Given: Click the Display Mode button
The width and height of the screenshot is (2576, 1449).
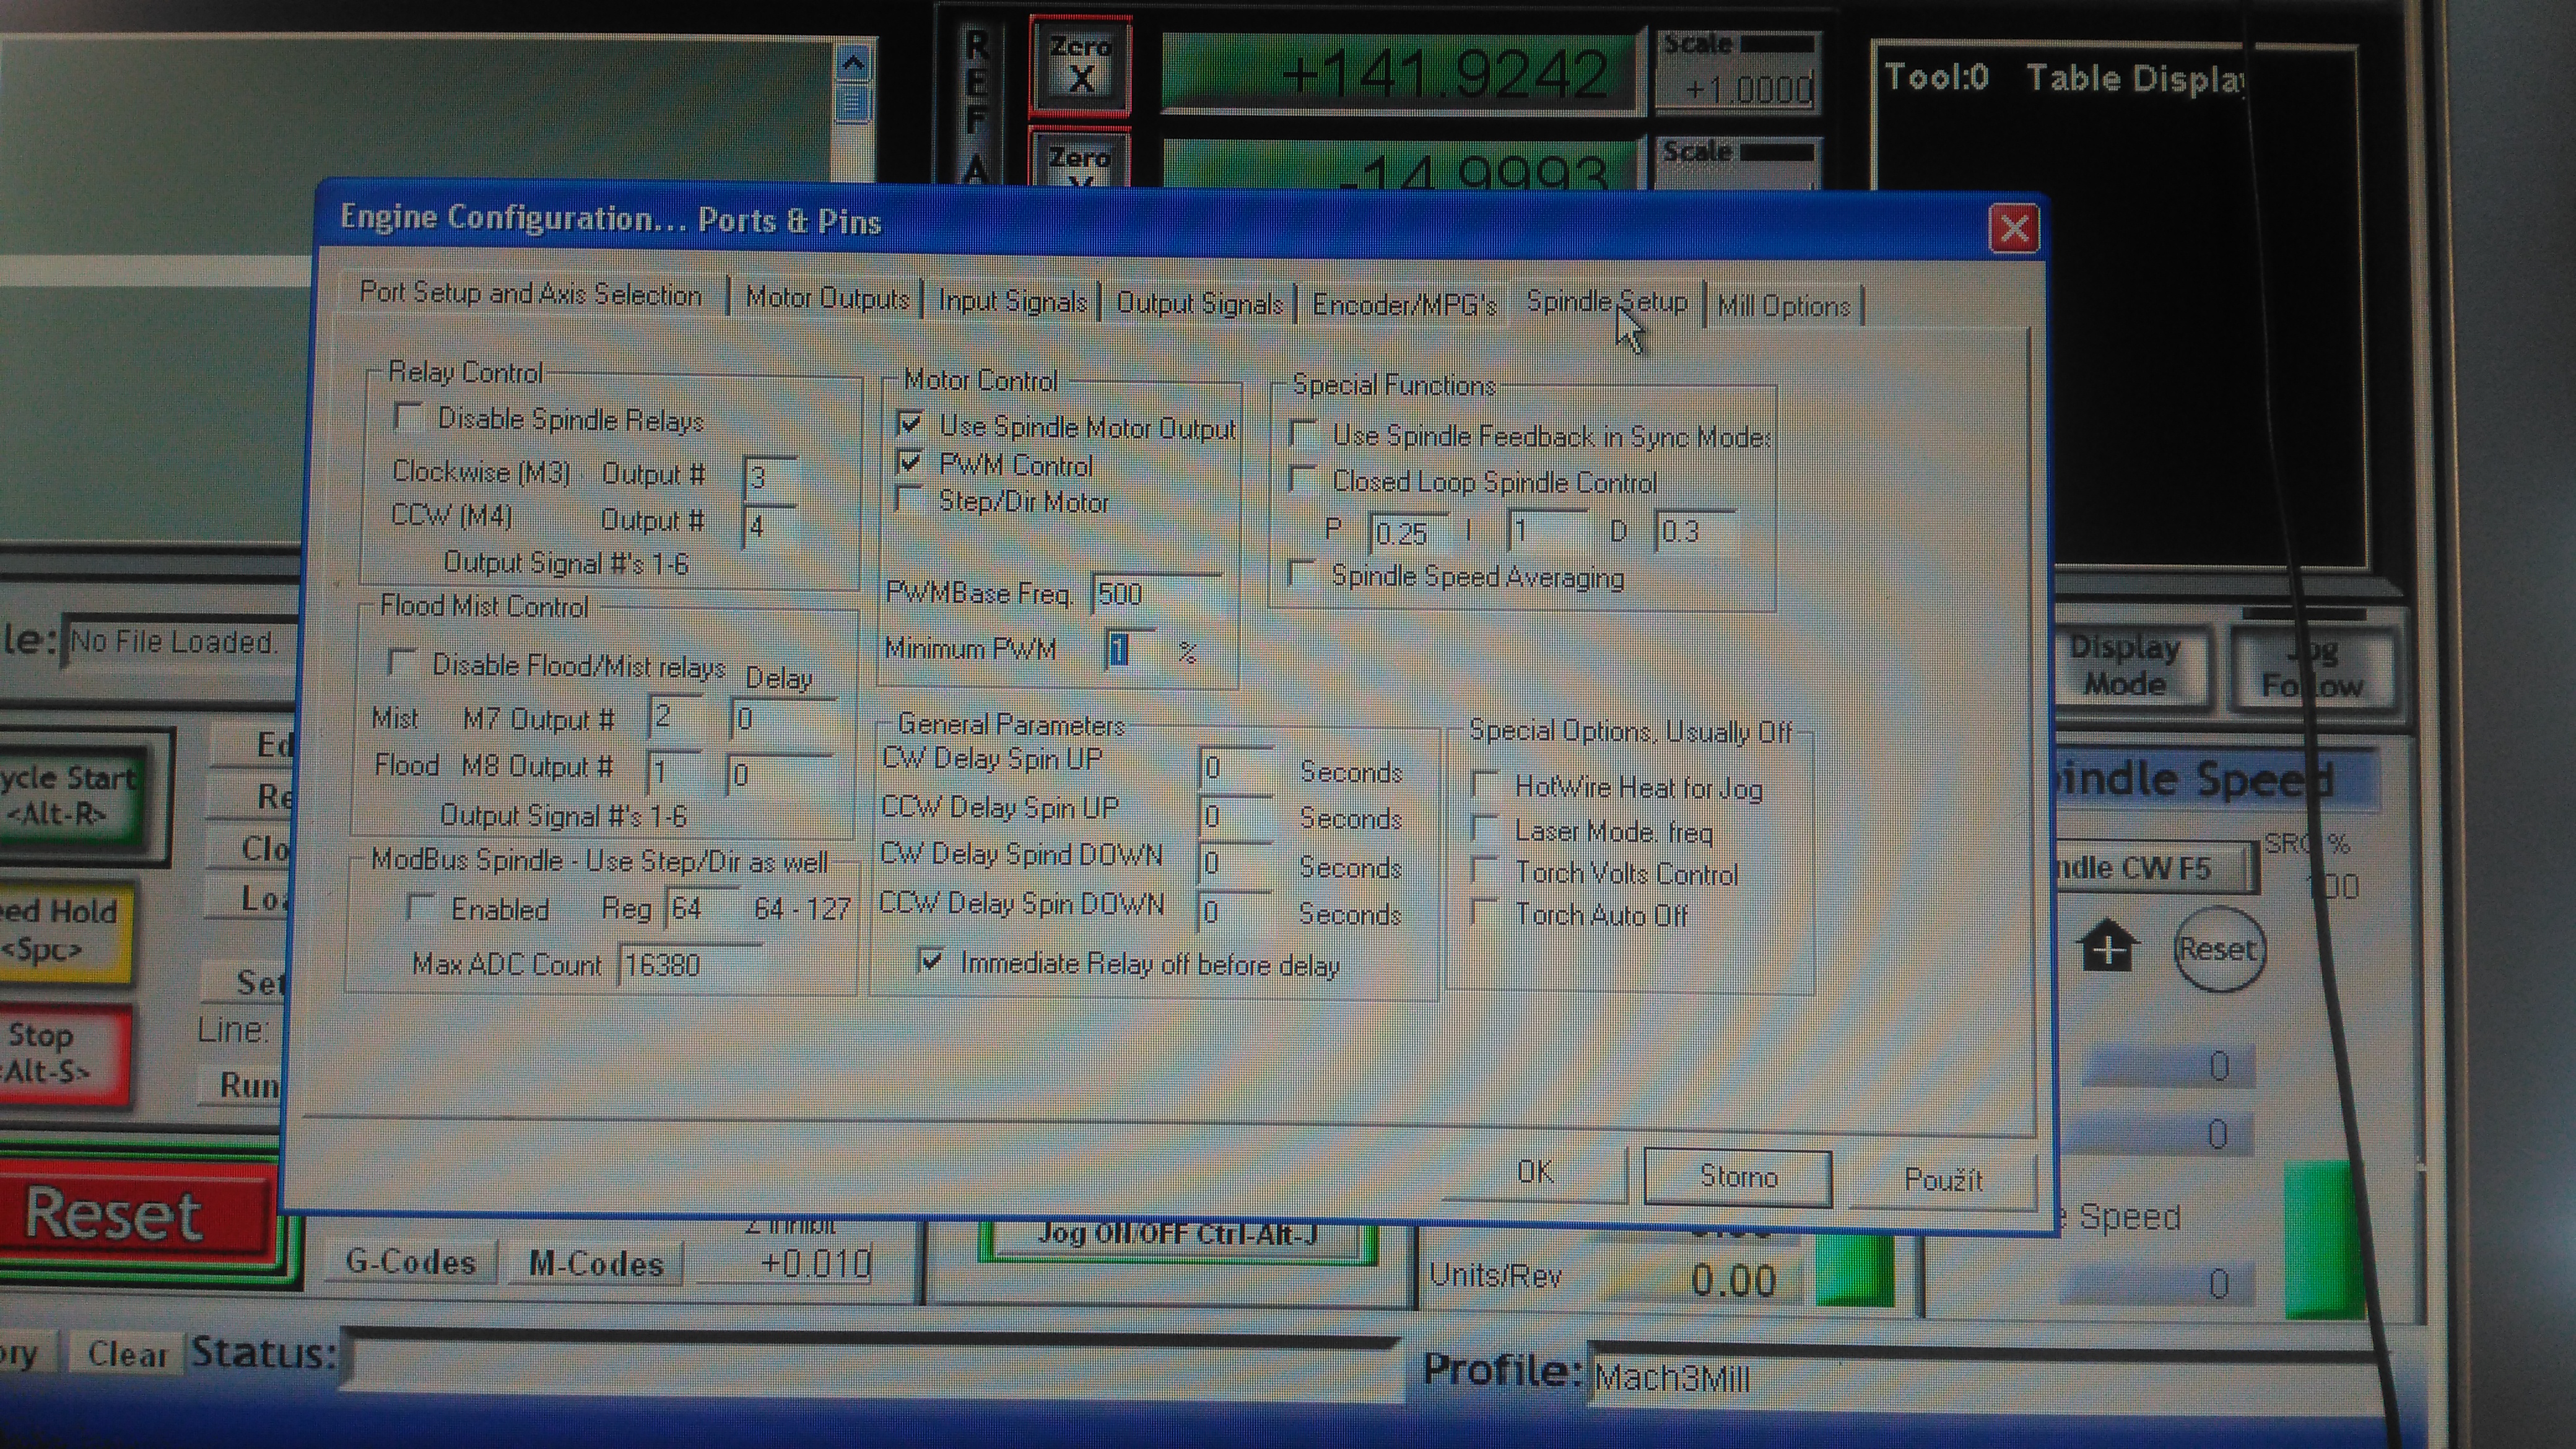Looking at the screenshot, I should tap(2125, 665).
